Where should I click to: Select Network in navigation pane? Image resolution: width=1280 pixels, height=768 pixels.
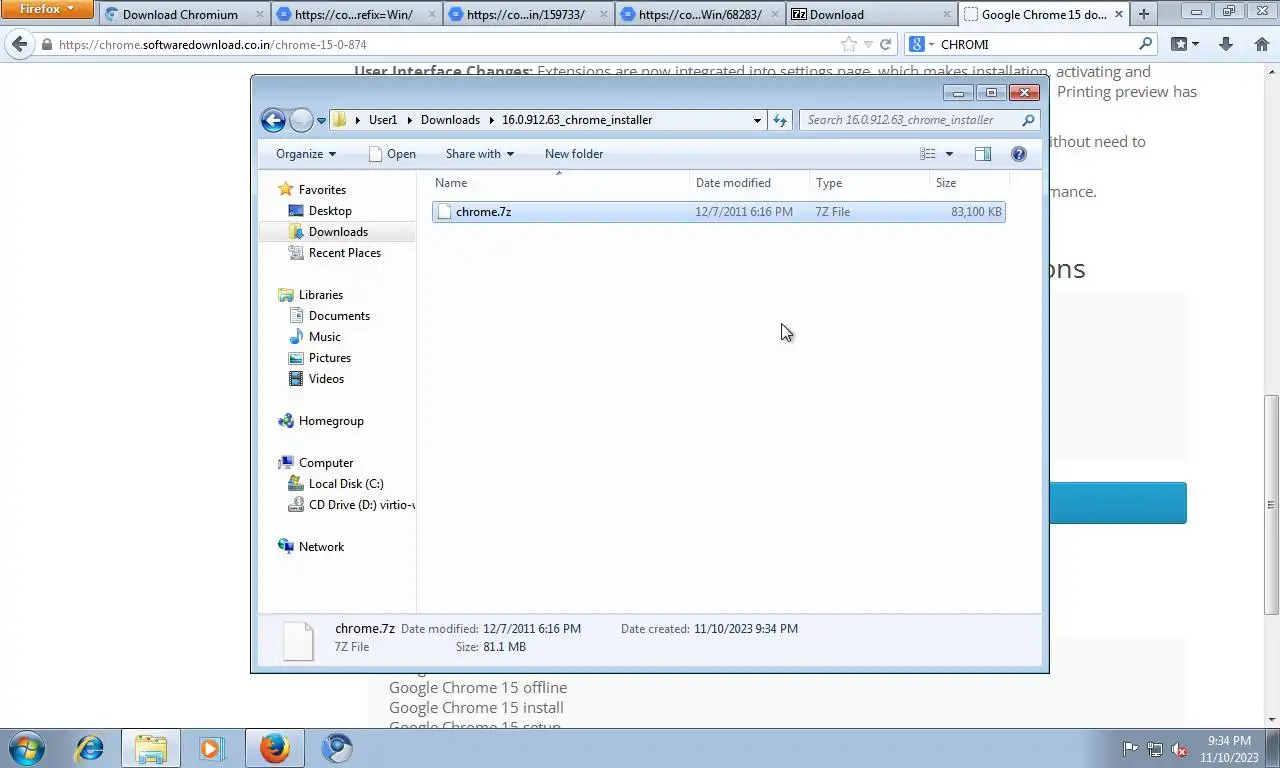point(321,547)
